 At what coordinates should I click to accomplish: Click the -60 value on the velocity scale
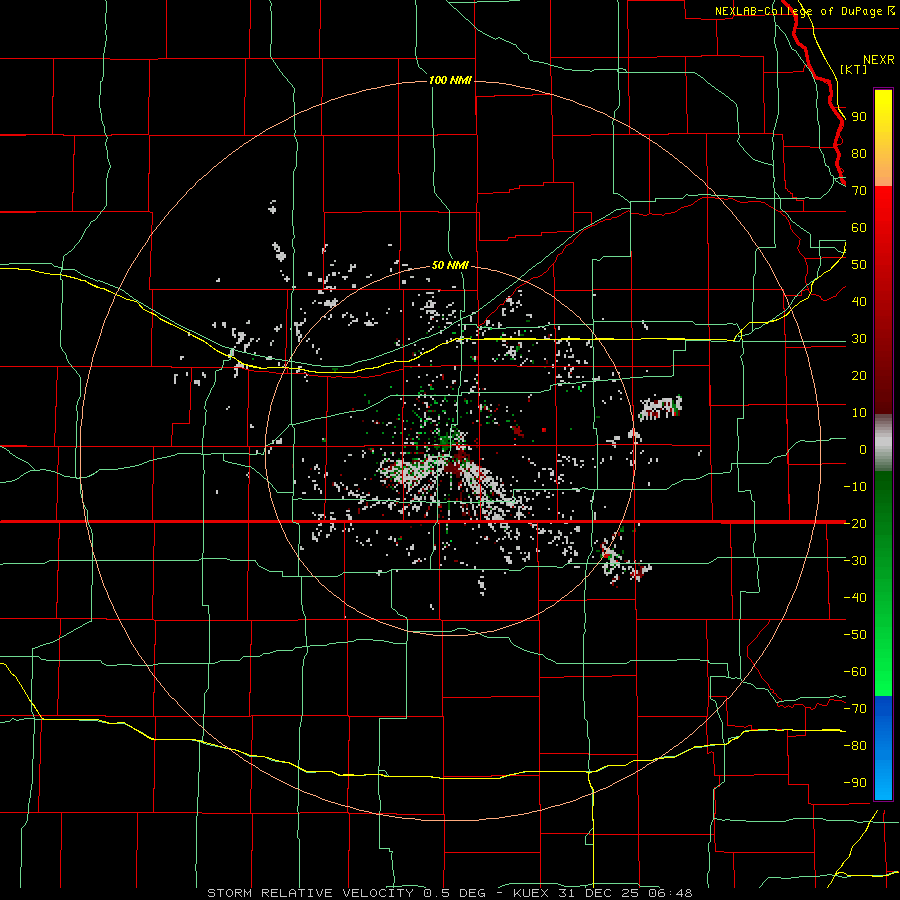(x=855, y=672)
